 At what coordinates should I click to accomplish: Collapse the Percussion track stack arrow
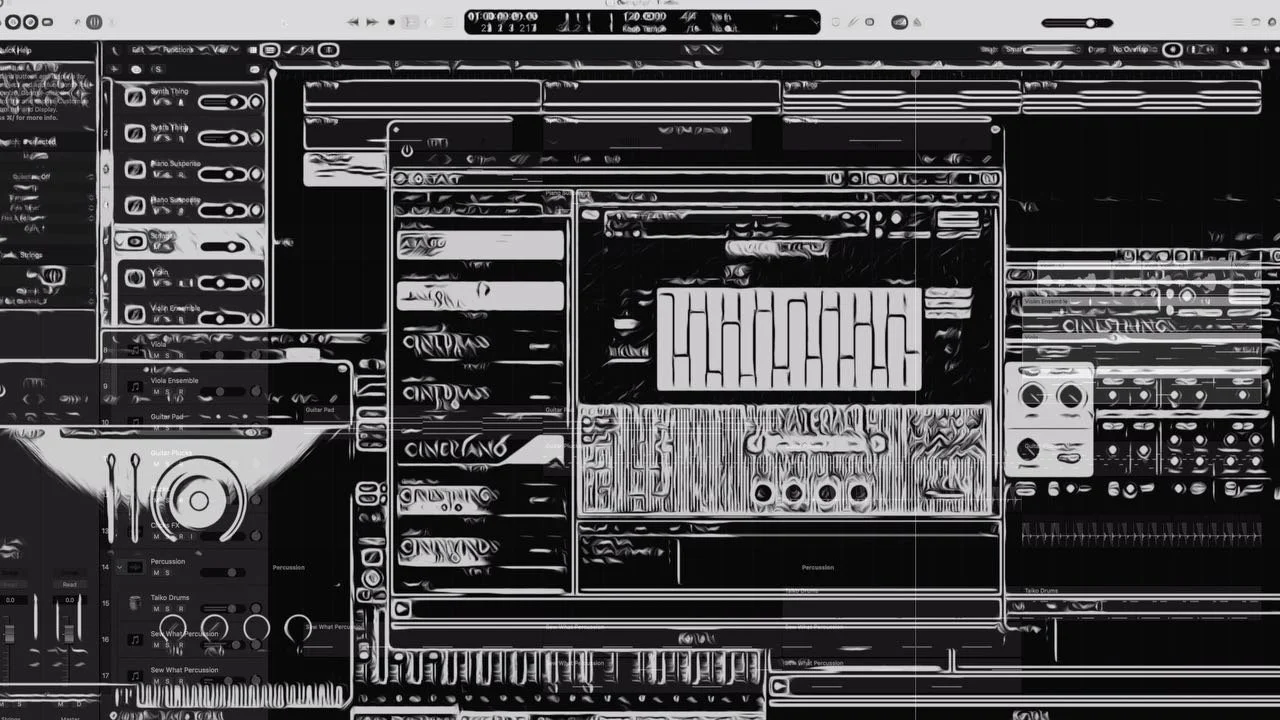pyautogui.click(x=119, y=567)
